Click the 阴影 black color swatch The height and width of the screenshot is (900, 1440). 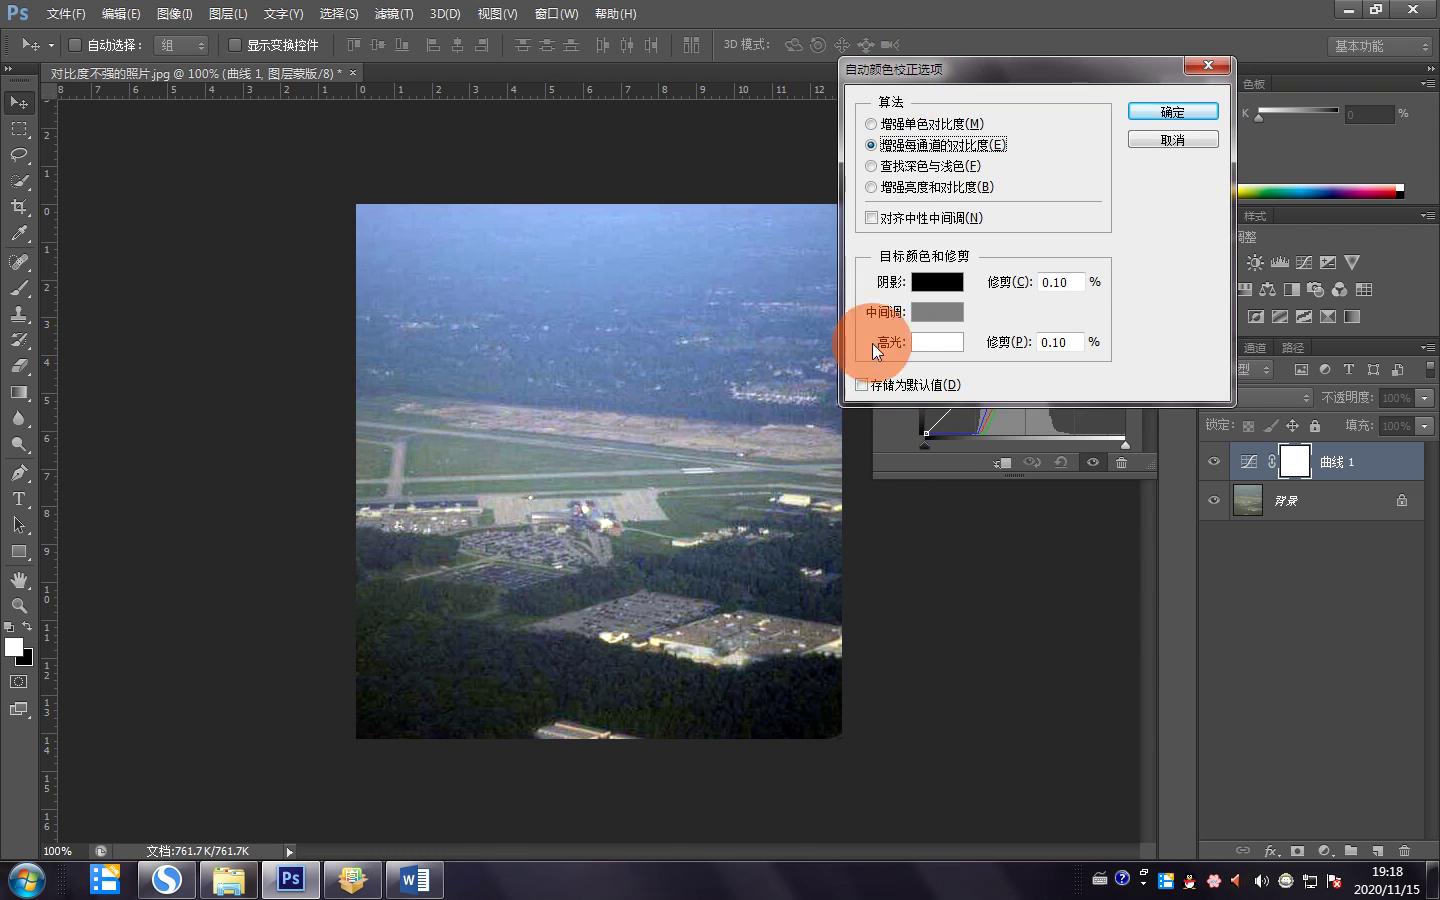[937, 282]
